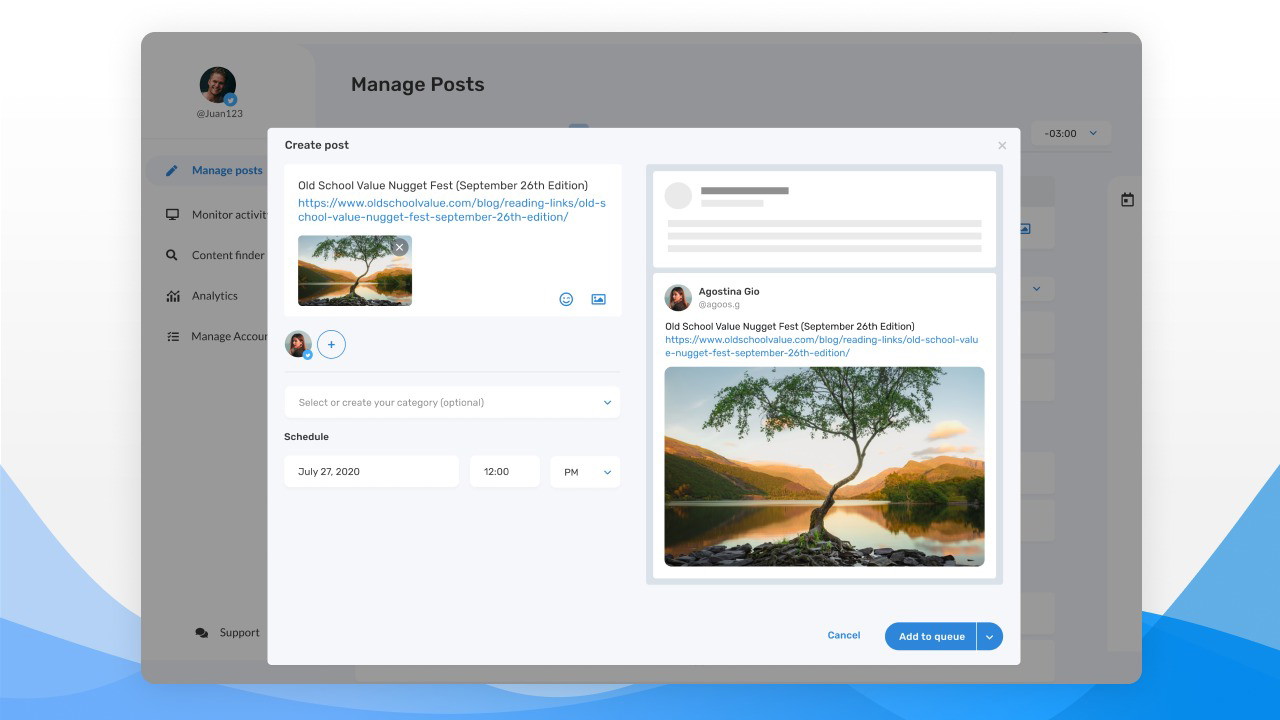Expand the Add to queue options arrow
The width and height of the screenshot is (1280, 720).
click(x=990, y=637)
